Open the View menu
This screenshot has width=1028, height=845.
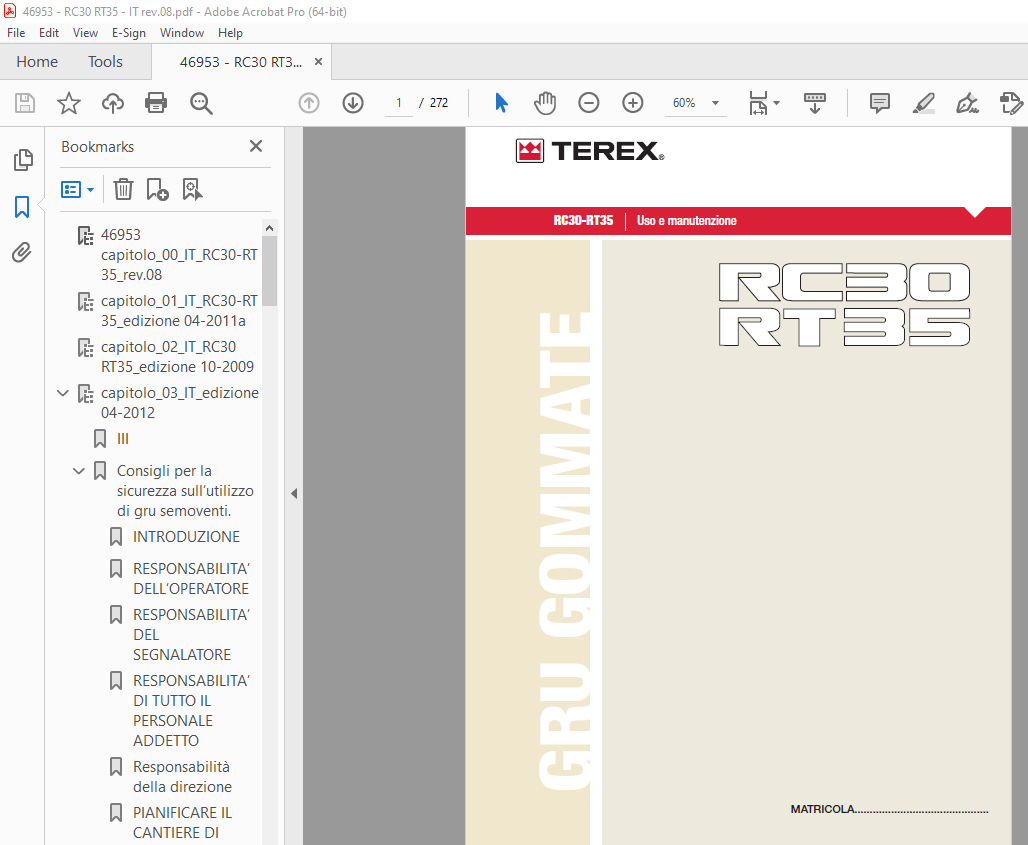[85, 33]
